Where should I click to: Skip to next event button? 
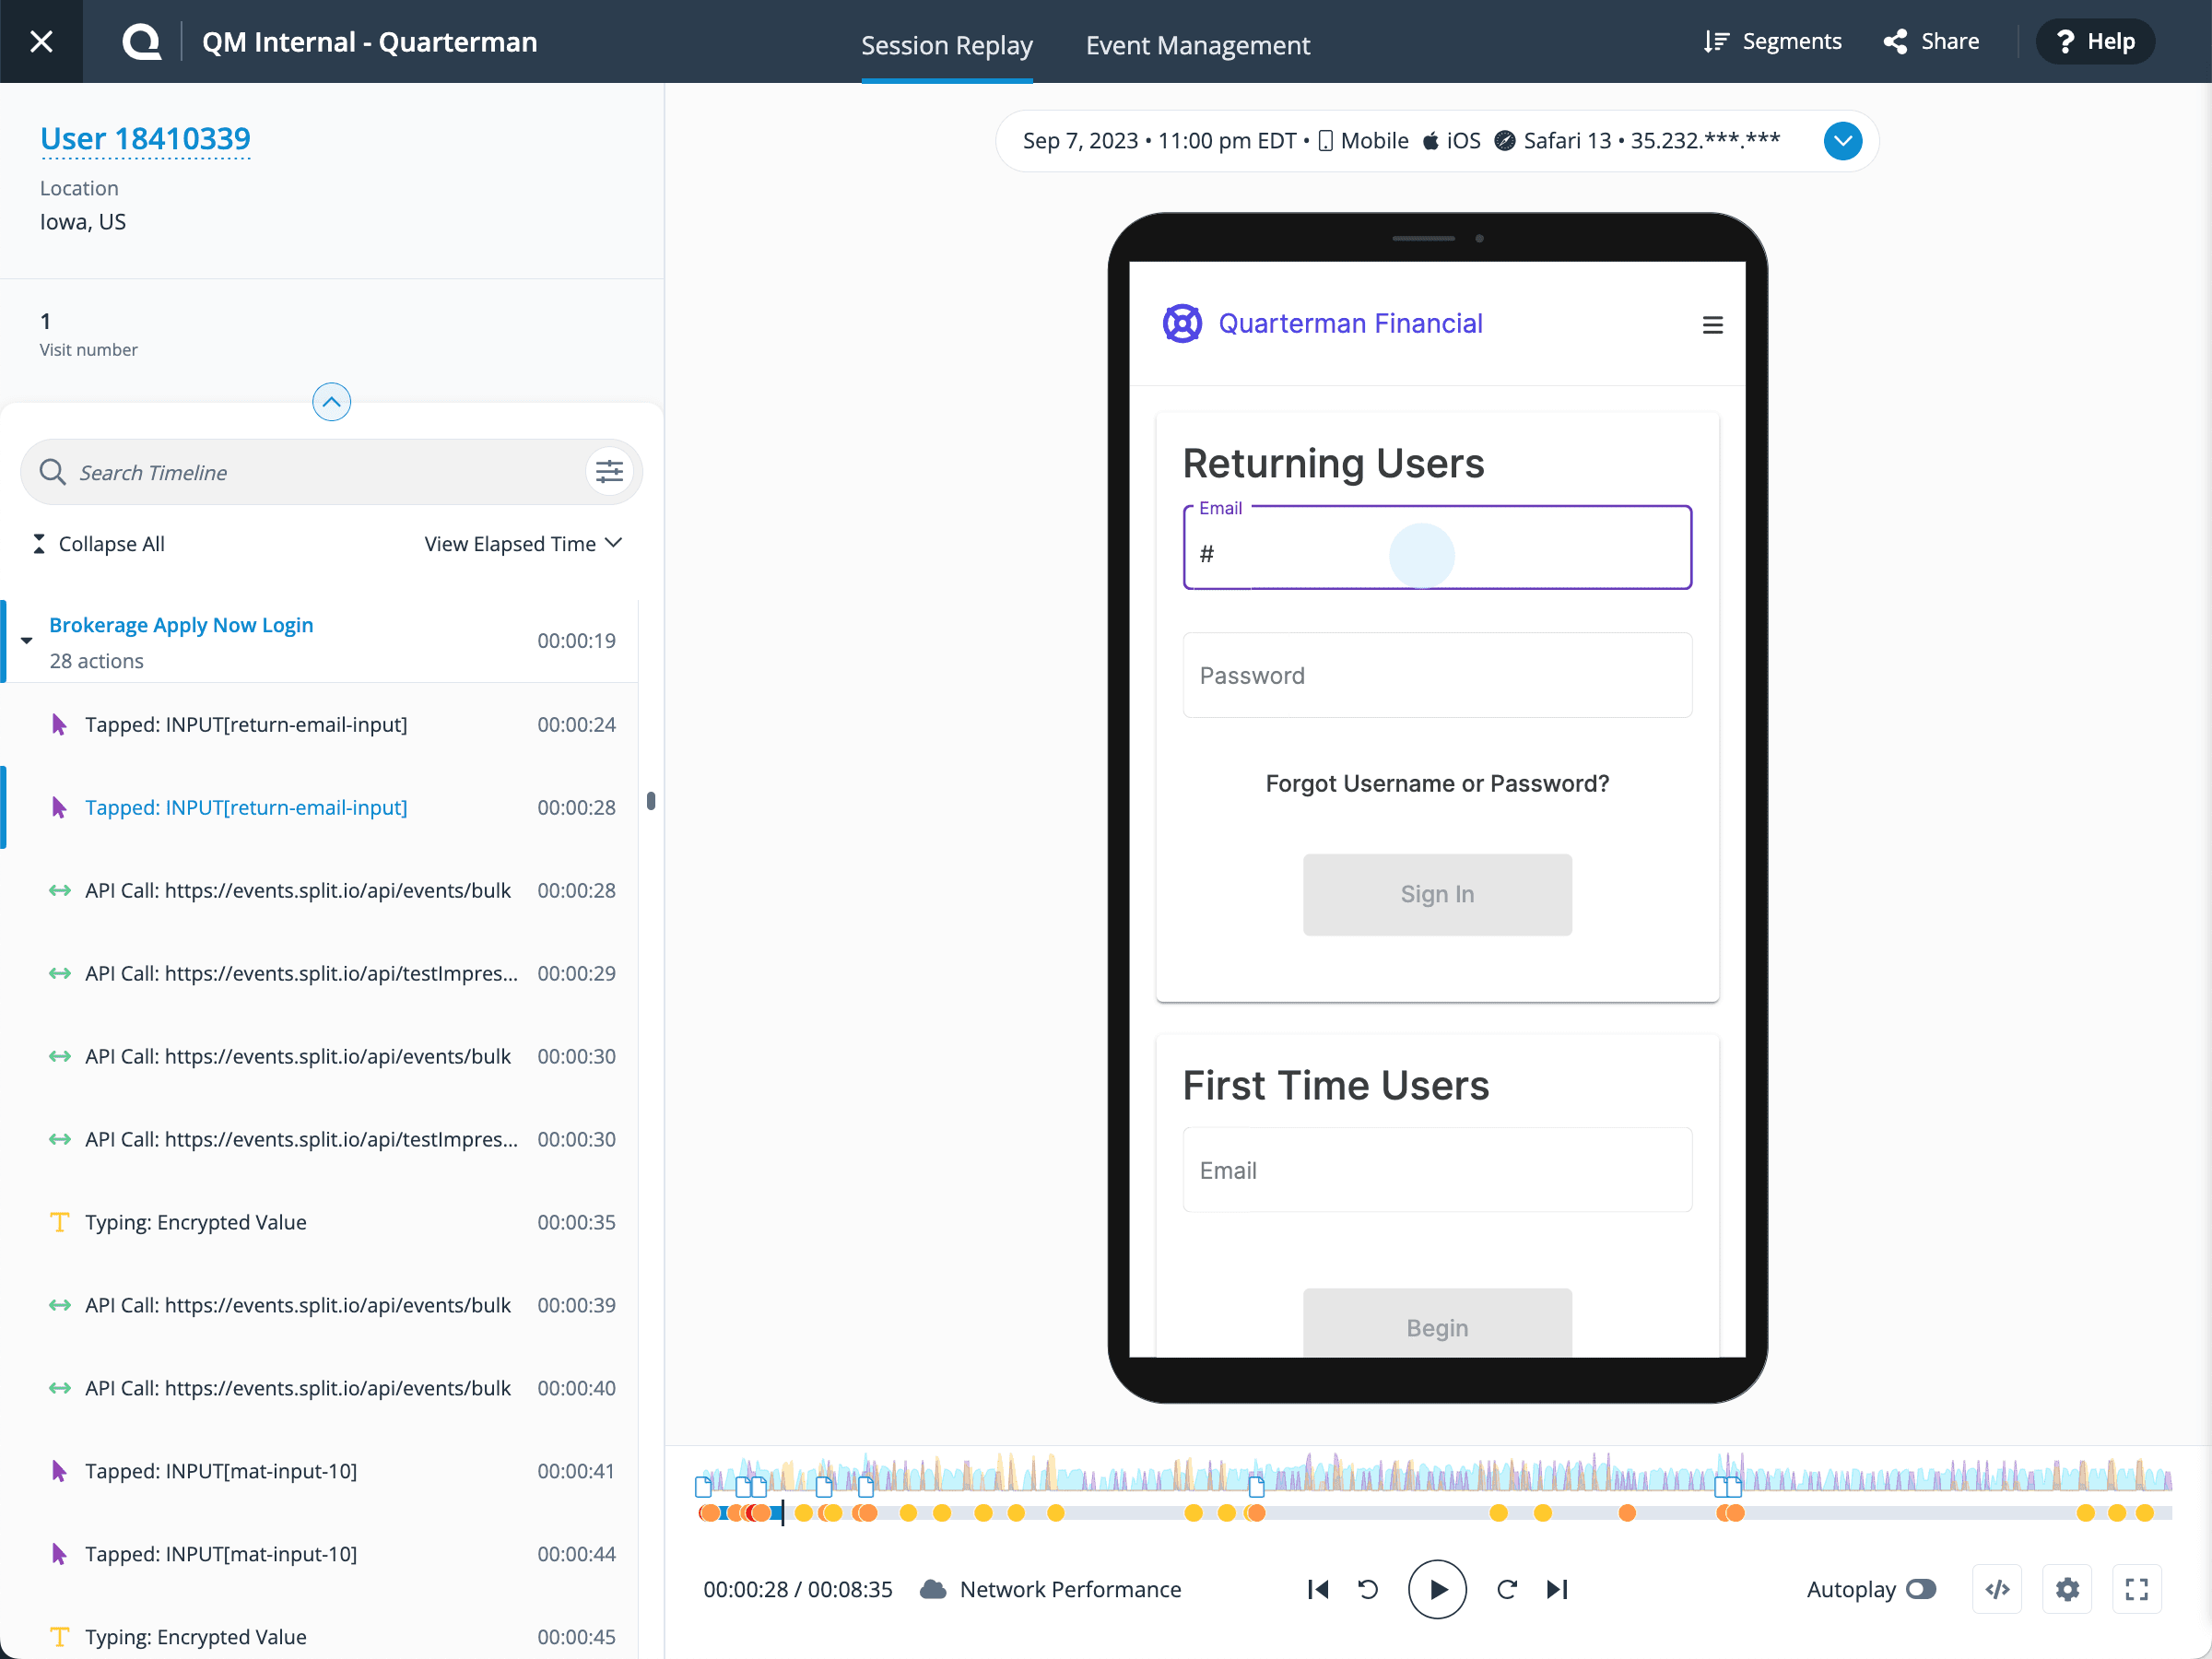[1557, 1589]
